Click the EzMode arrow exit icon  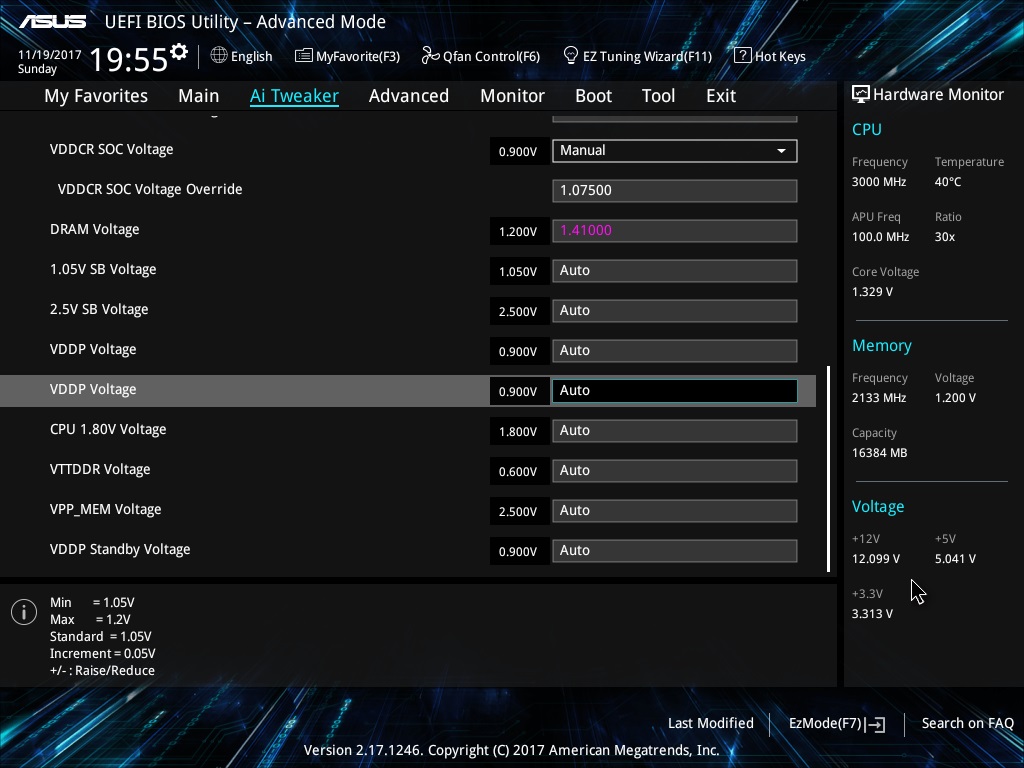876,724
